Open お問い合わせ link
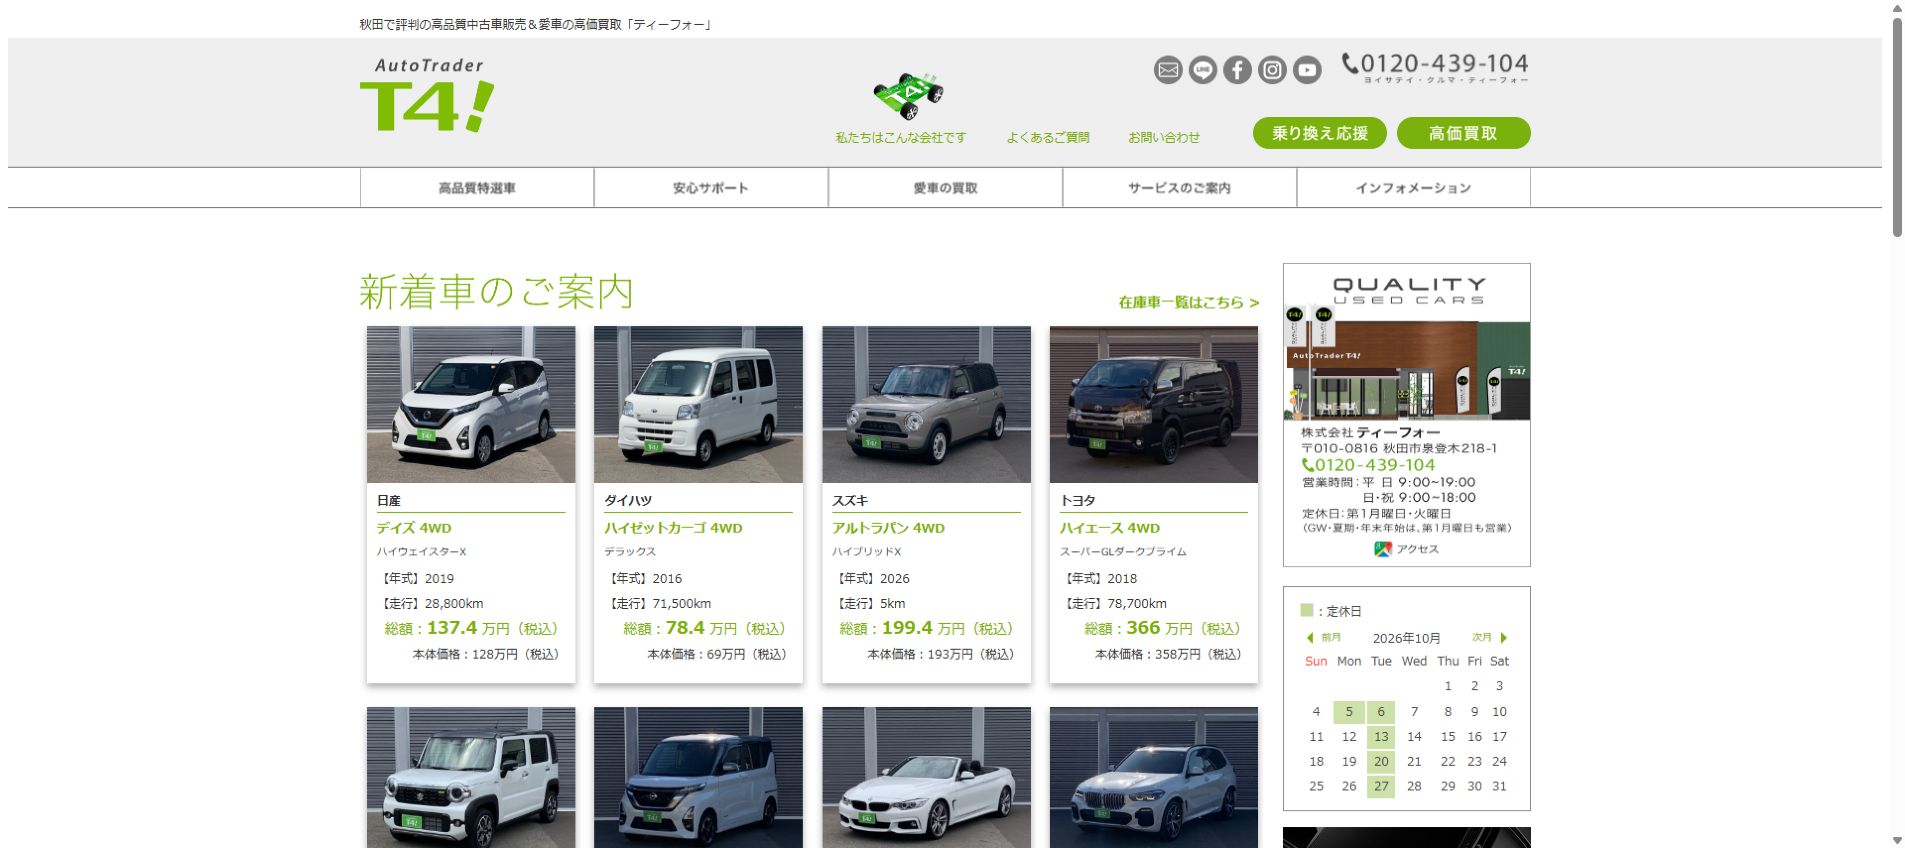Screen dimensions: 1905x848 tap(1164, 138)
